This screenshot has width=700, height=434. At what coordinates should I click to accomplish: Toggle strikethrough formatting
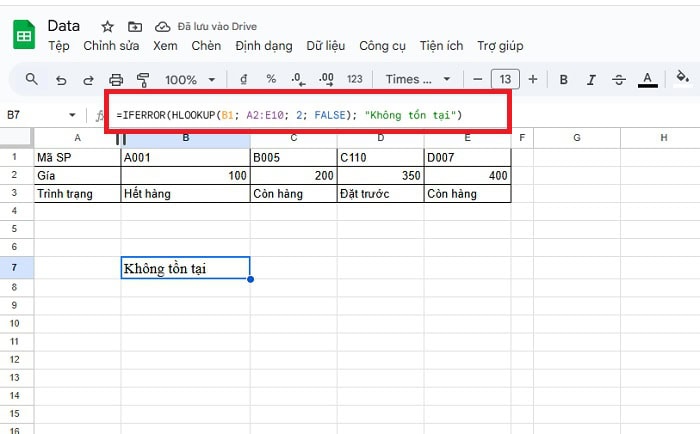click(x=619, y=79)
